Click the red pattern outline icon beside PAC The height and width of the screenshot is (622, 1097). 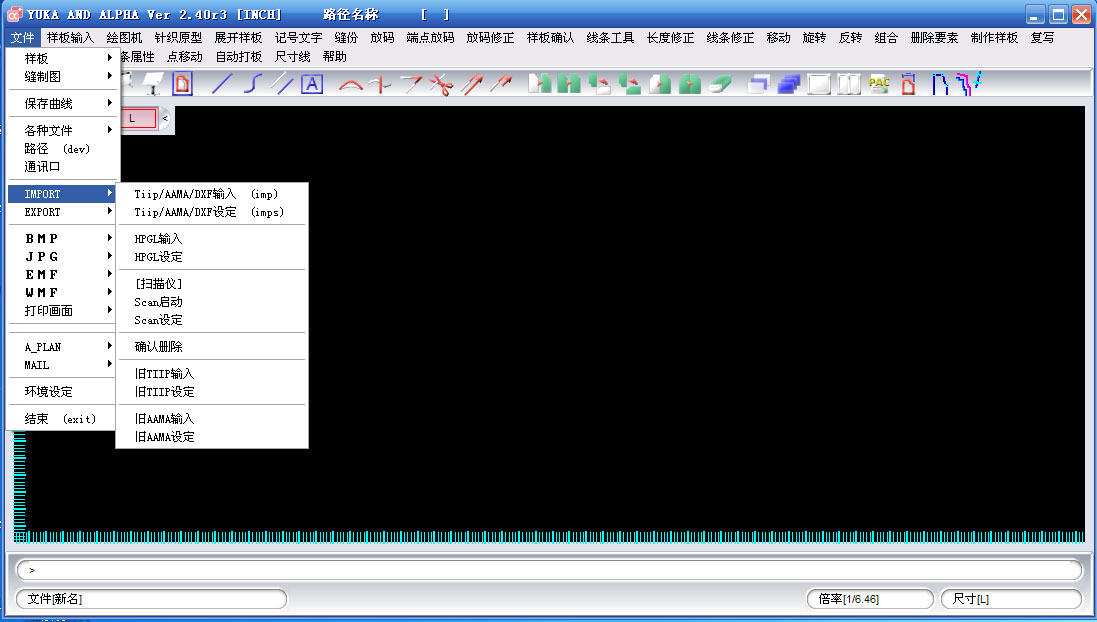[x=909, y=84]
